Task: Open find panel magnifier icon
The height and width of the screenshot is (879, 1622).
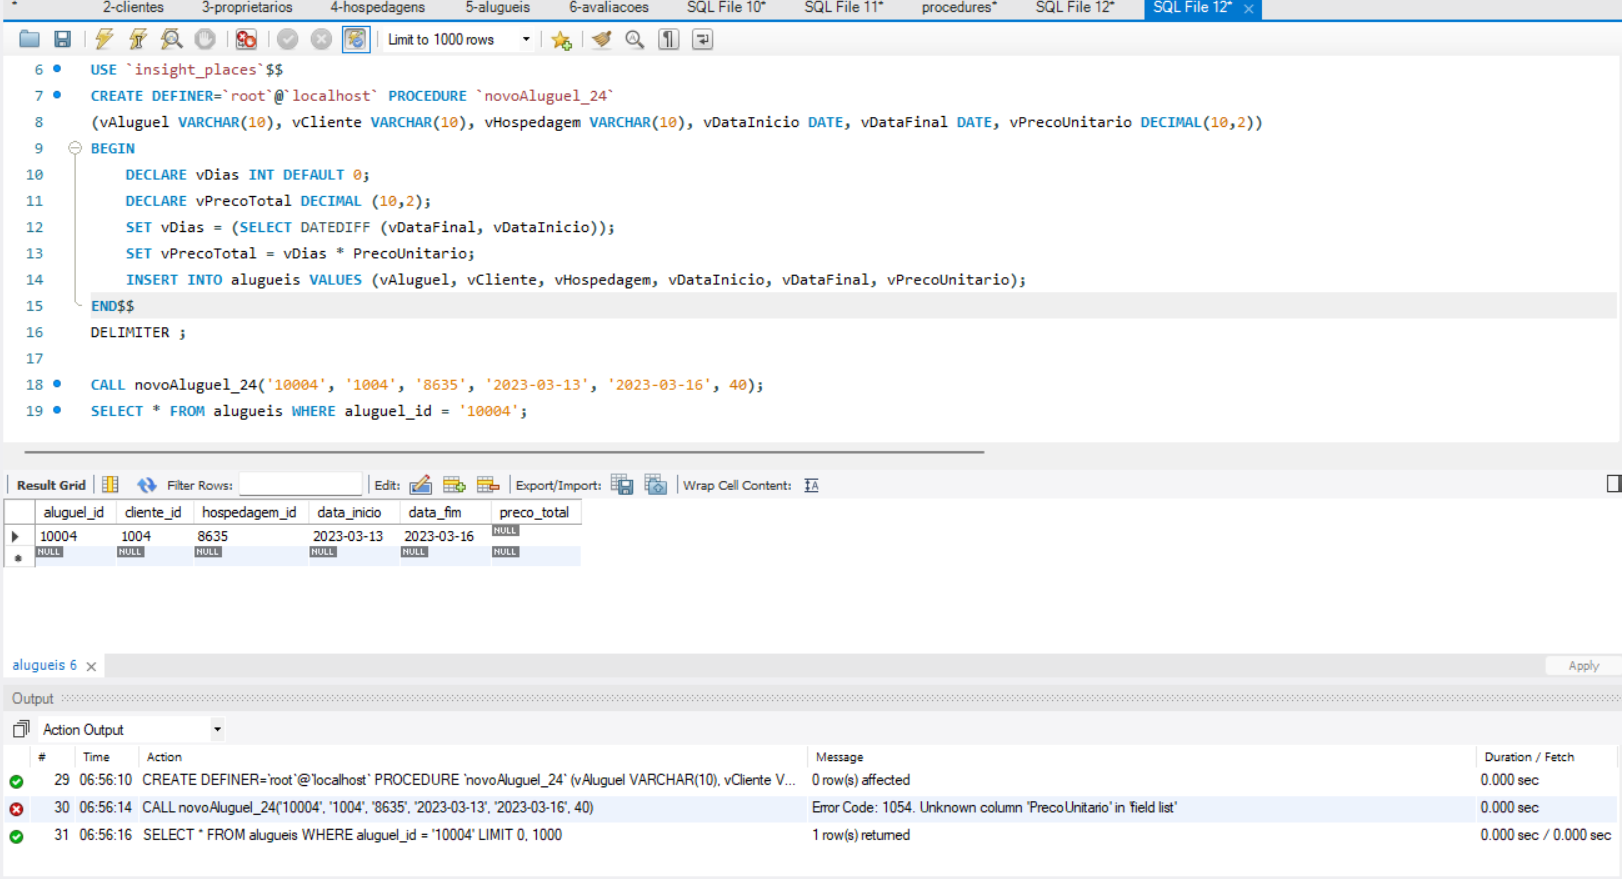Action: click(x=634, y=40)
